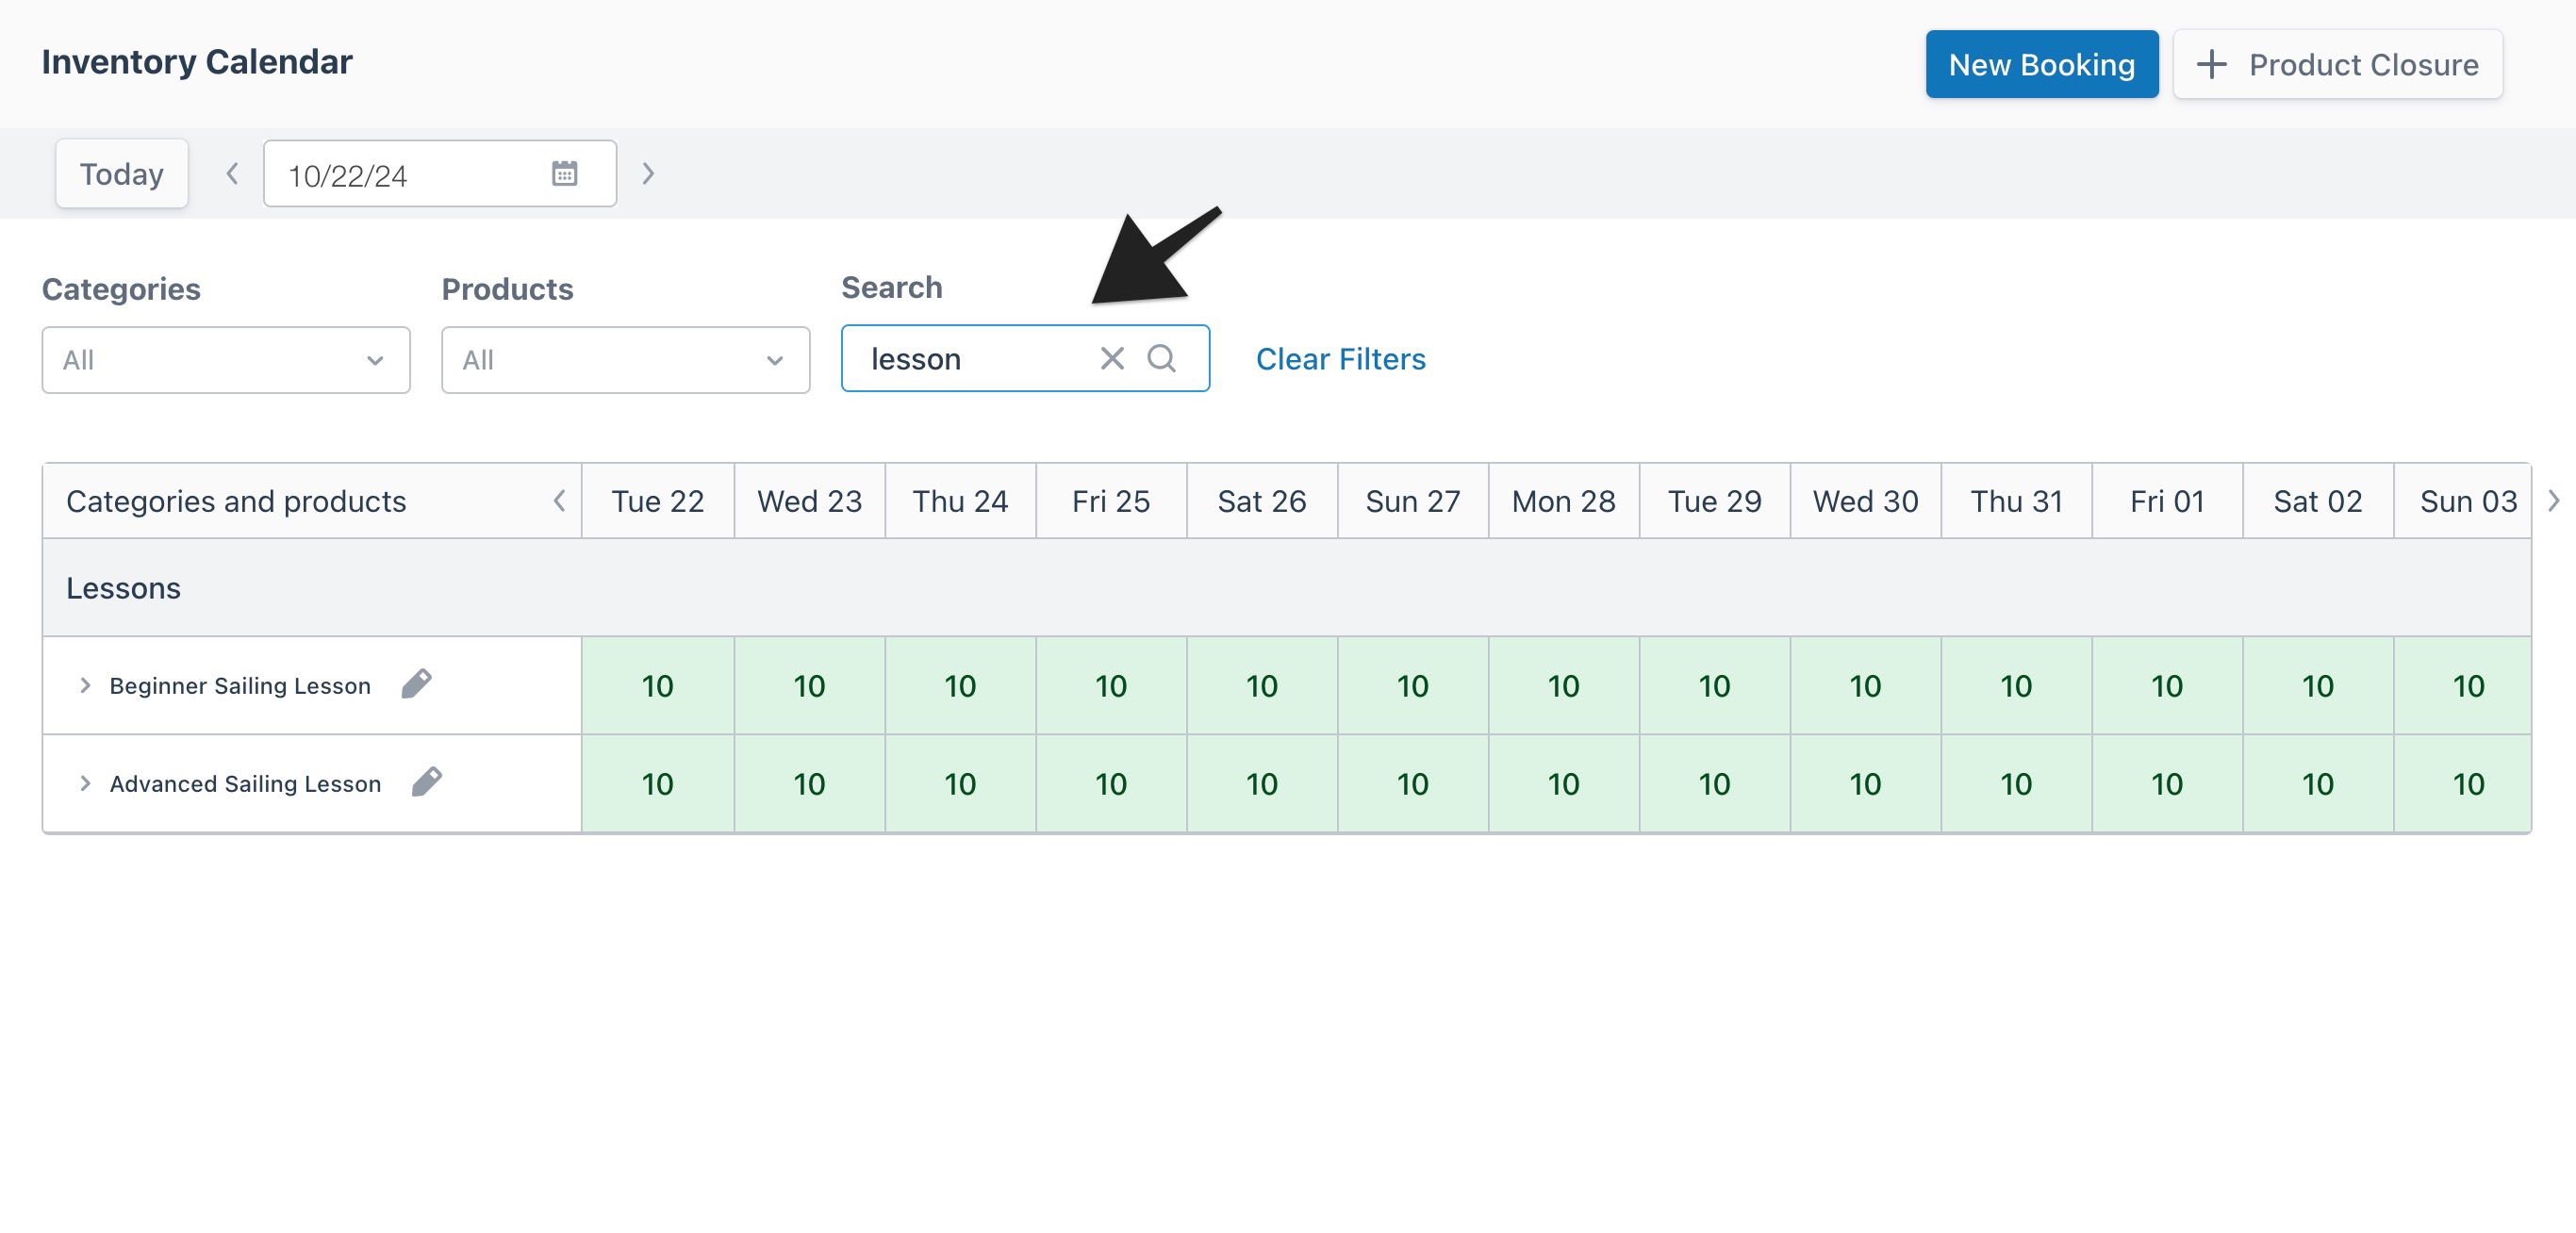
Task: Open Advanced Sailing Lesson availability on Tue 29
Action: [x=1715, y=784]
